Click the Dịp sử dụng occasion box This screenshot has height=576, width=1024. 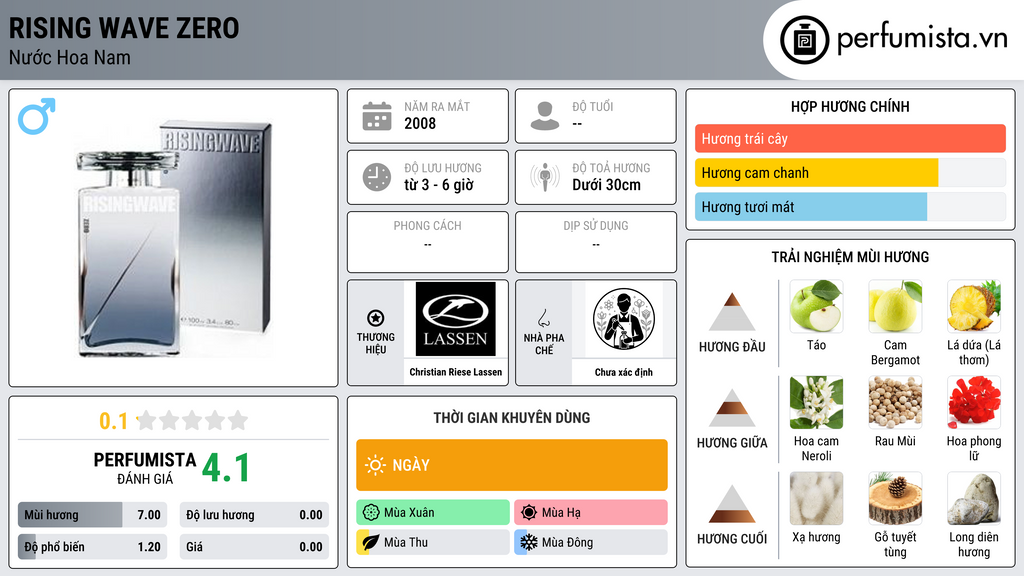pyautogui.click(x=596, y=242)
